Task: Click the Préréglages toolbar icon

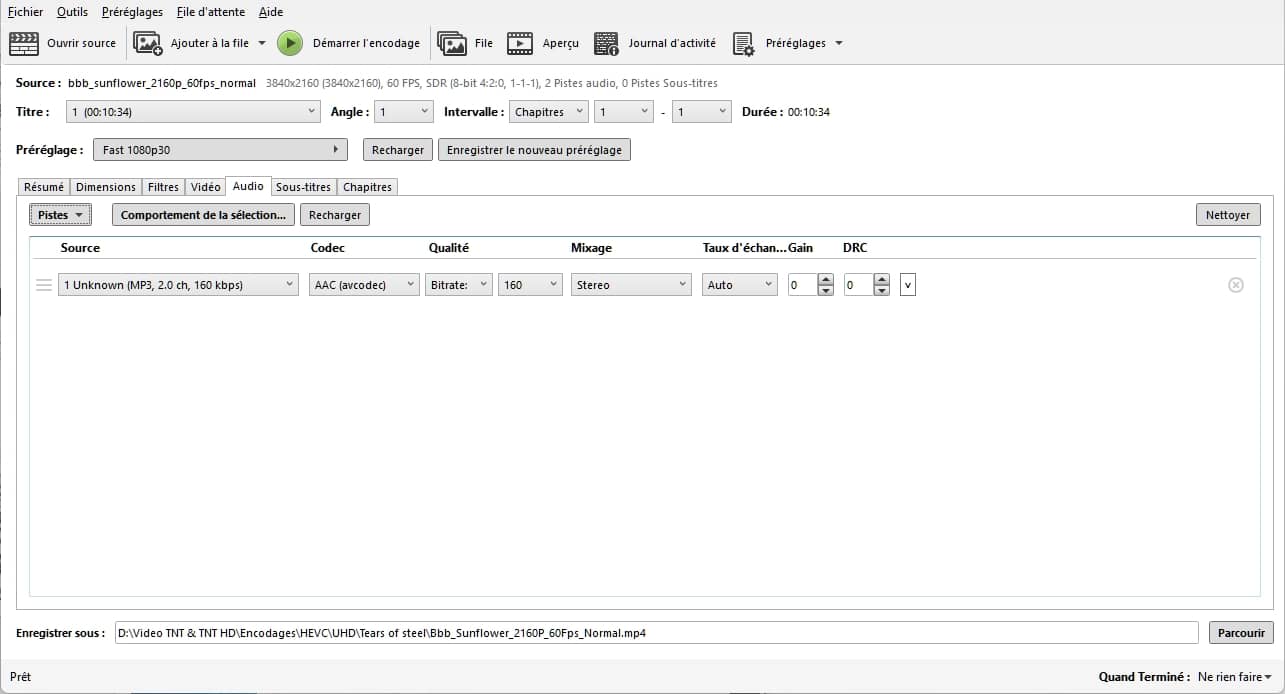Action: coord(743,43)
